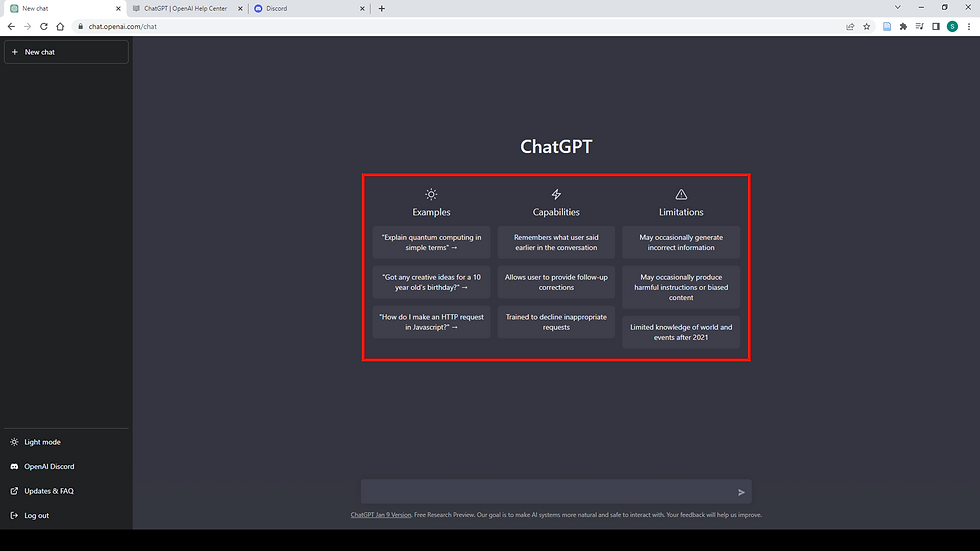The height and width of the screenshot is (551, 980).
Task: Send the message with the arrow icon
Action: point(741,492)
